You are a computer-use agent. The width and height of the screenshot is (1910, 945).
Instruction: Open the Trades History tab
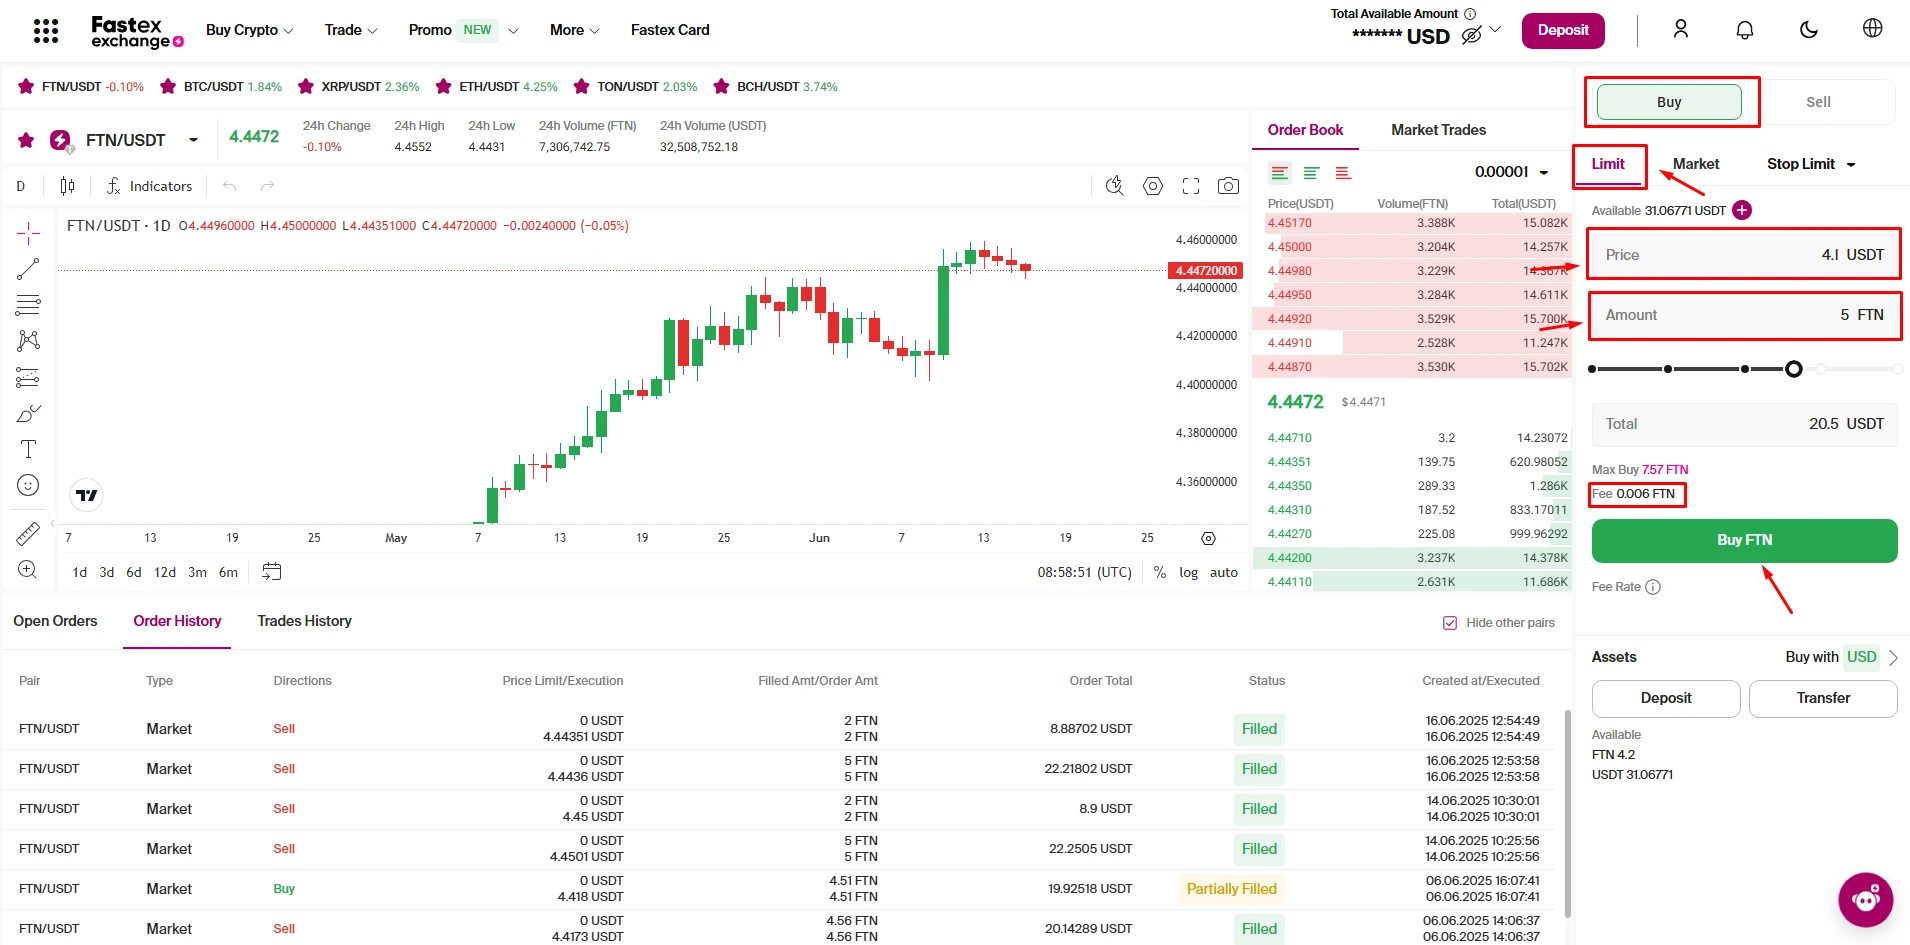tap(304, 621)
